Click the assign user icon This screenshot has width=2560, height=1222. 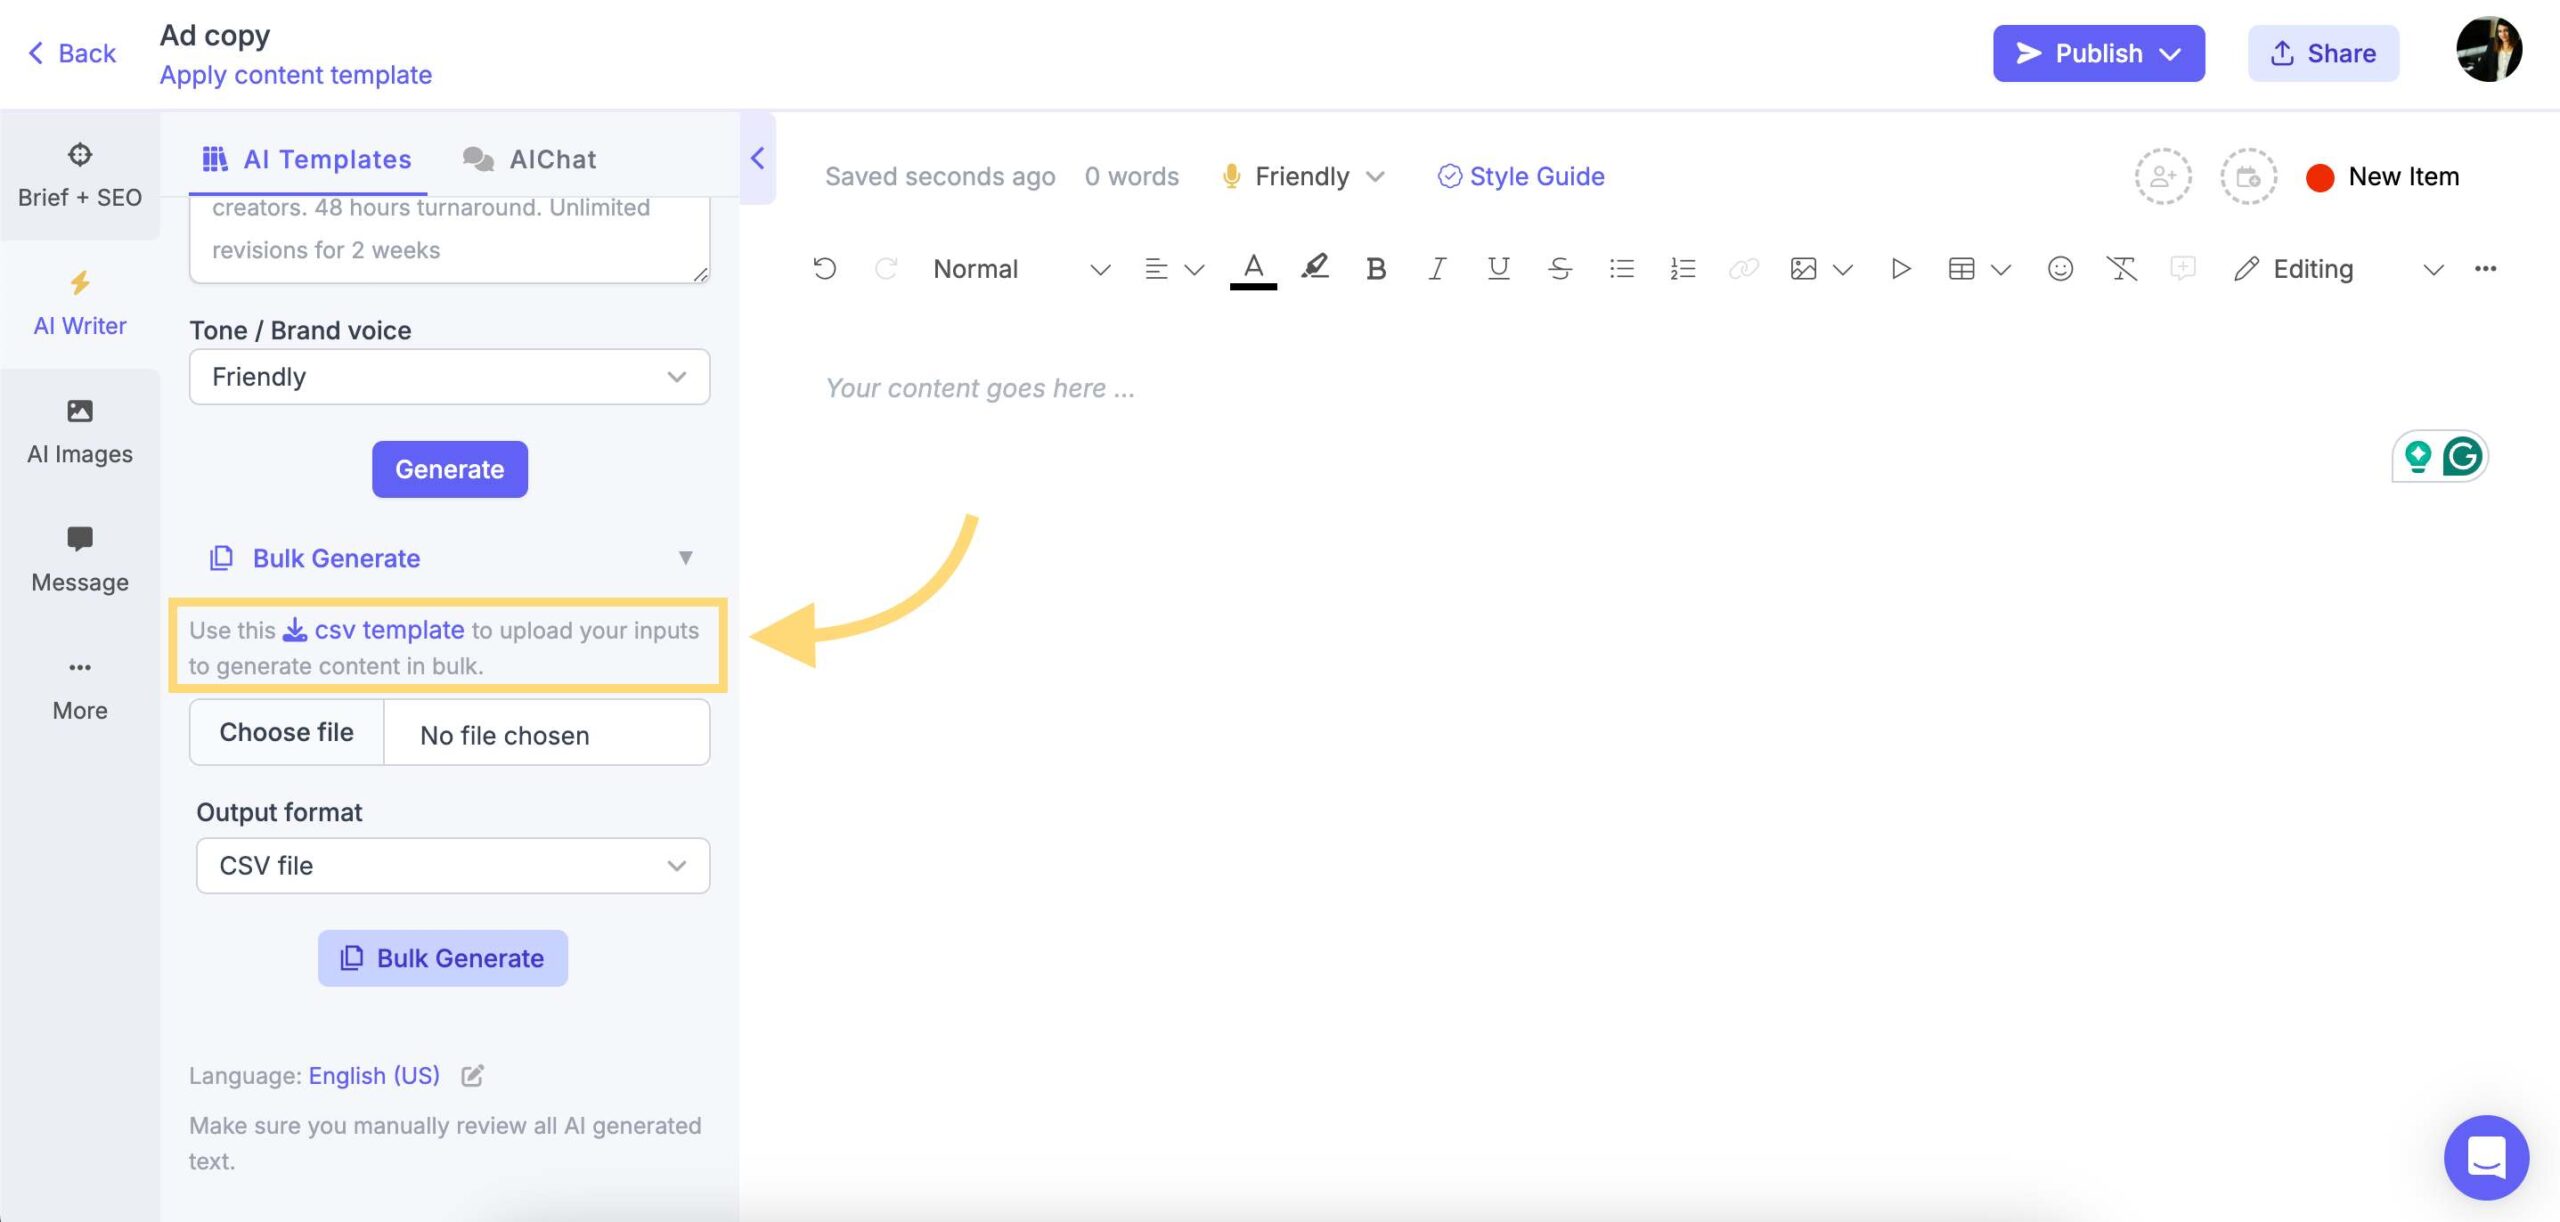coord(2163,177)
